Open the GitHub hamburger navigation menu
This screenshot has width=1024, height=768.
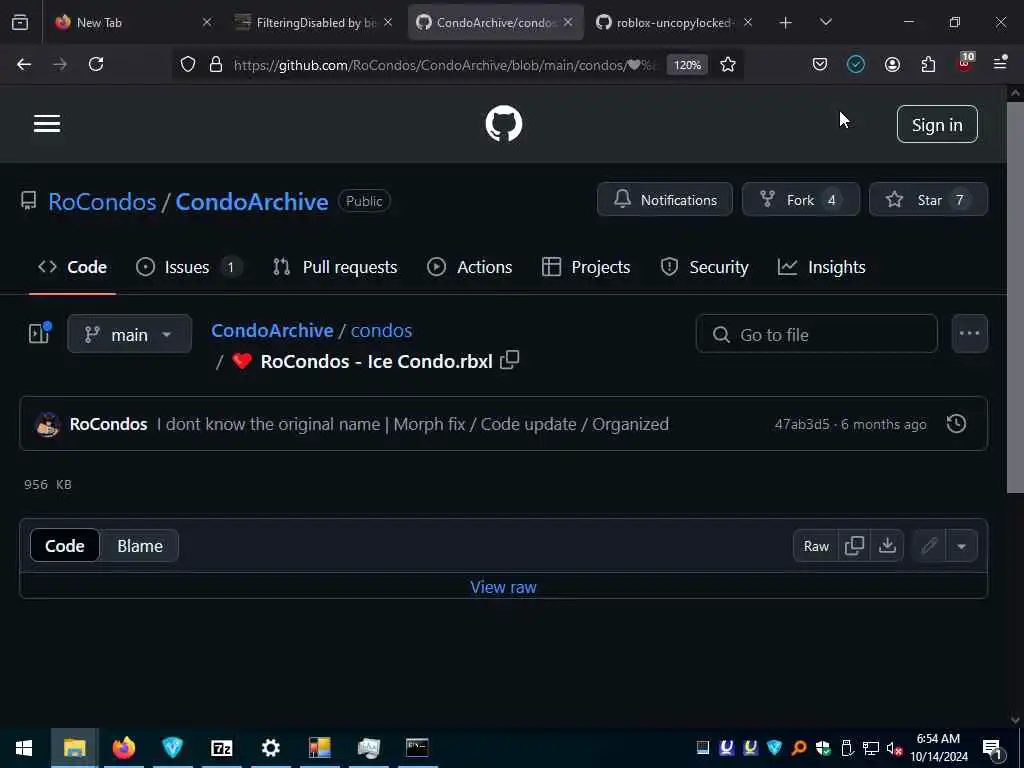pos(47,123)
